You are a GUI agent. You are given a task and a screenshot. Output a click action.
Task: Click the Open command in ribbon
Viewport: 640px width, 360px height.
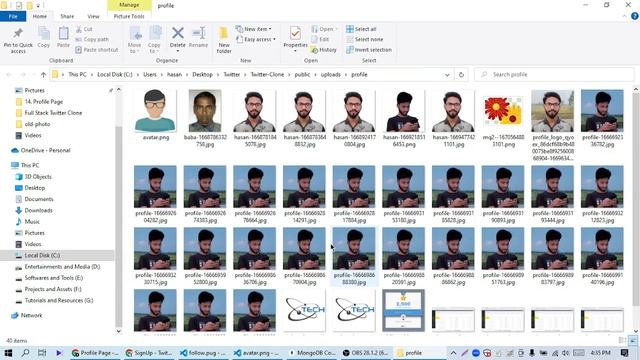point(323,29)
